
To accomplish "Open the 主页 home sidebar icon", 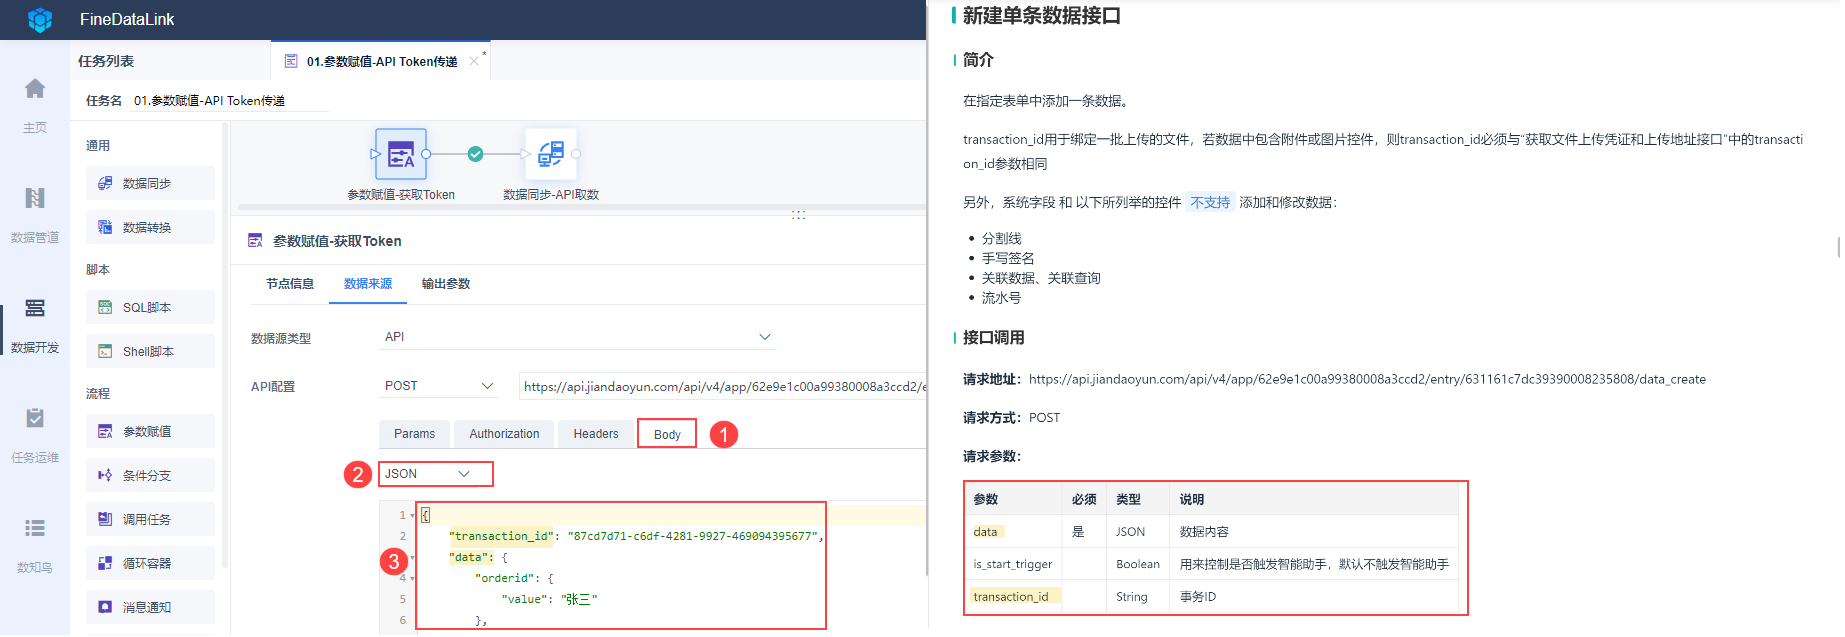I will [35, 89].
